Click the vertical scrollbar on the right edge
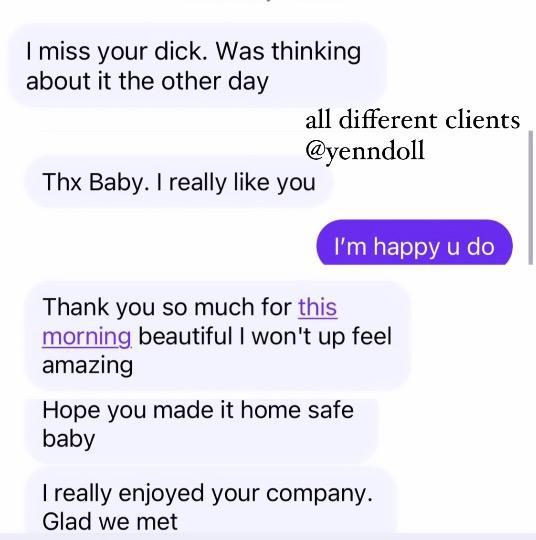The image size is (536, 540). click(x=531, y=197)
